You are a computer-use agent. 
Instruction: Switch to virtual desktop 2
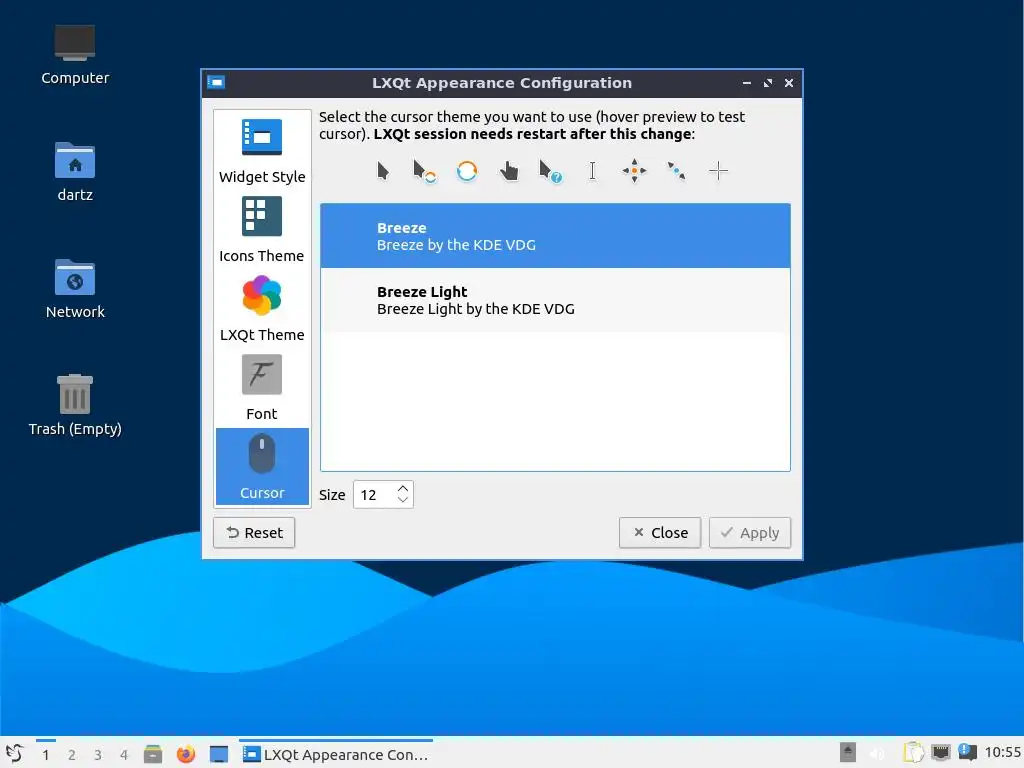pyautogui.click(x=72, y=755)
